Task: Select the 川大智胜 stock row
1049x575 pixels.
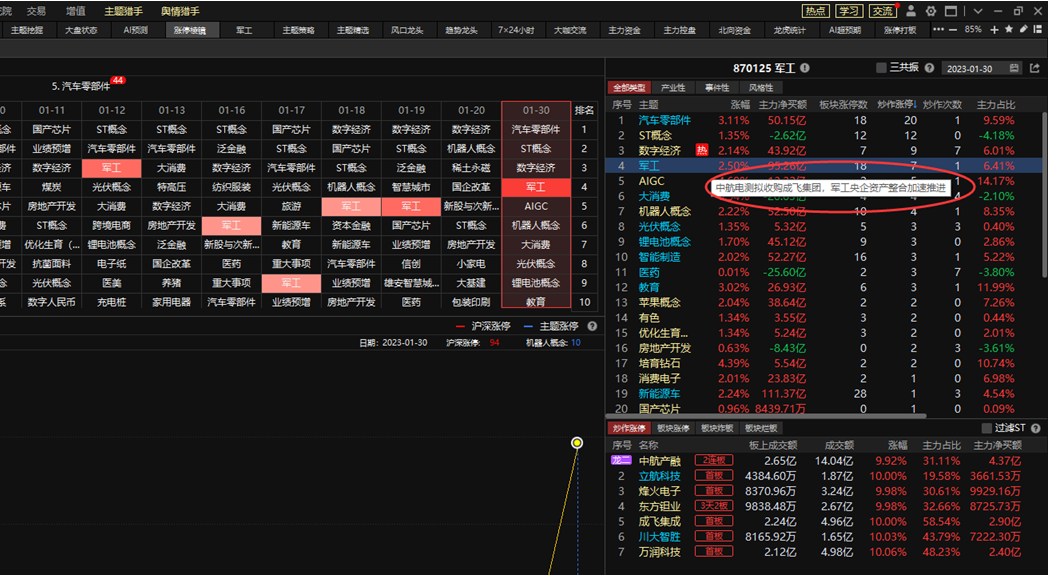Action: 826,537
